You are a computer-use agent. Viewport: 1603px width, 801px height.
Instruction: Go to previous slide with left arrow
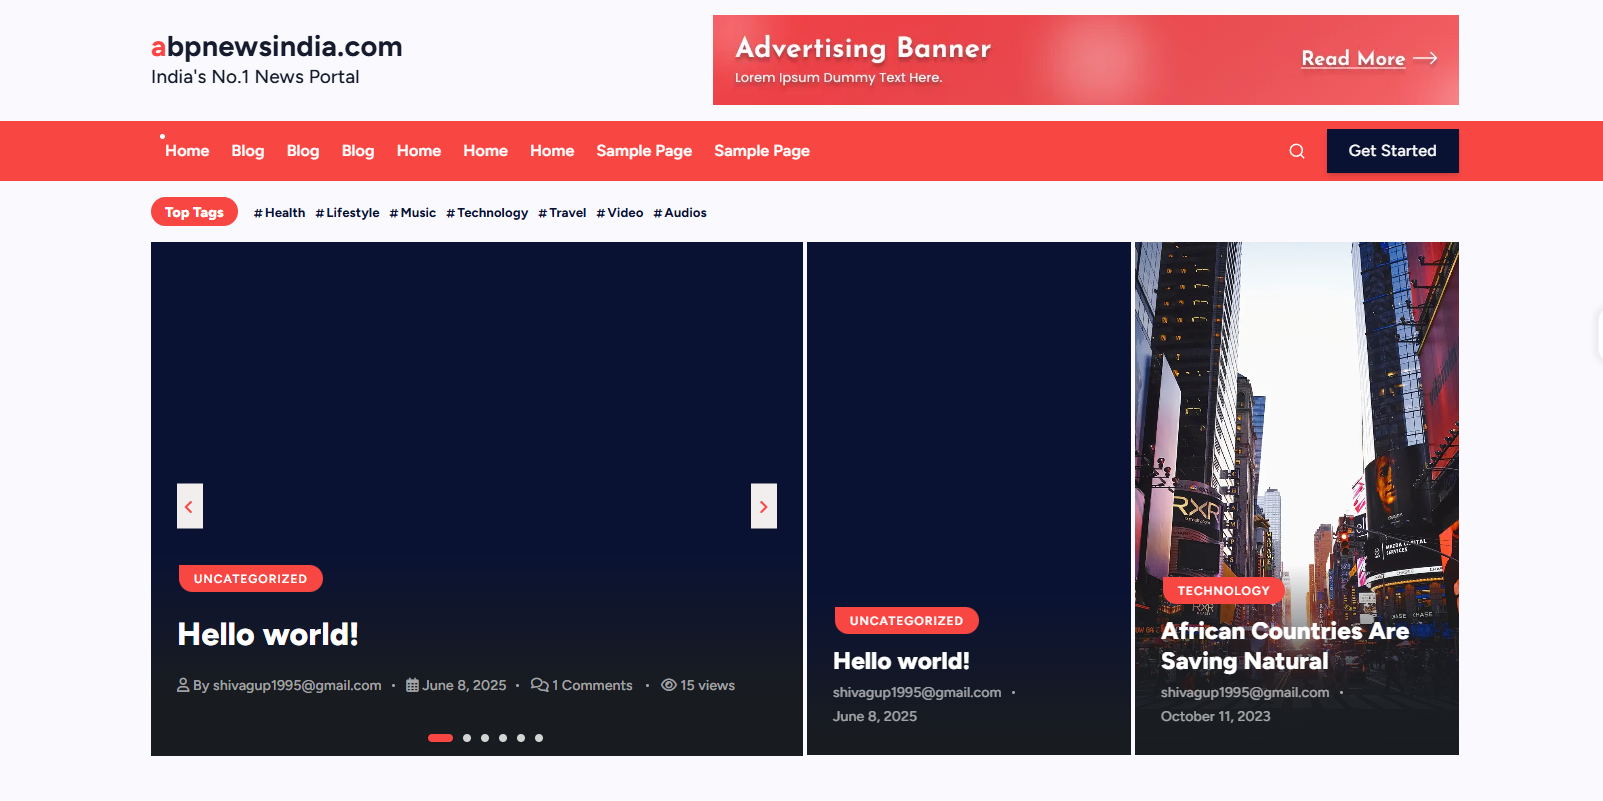click(x=190, y=506)
